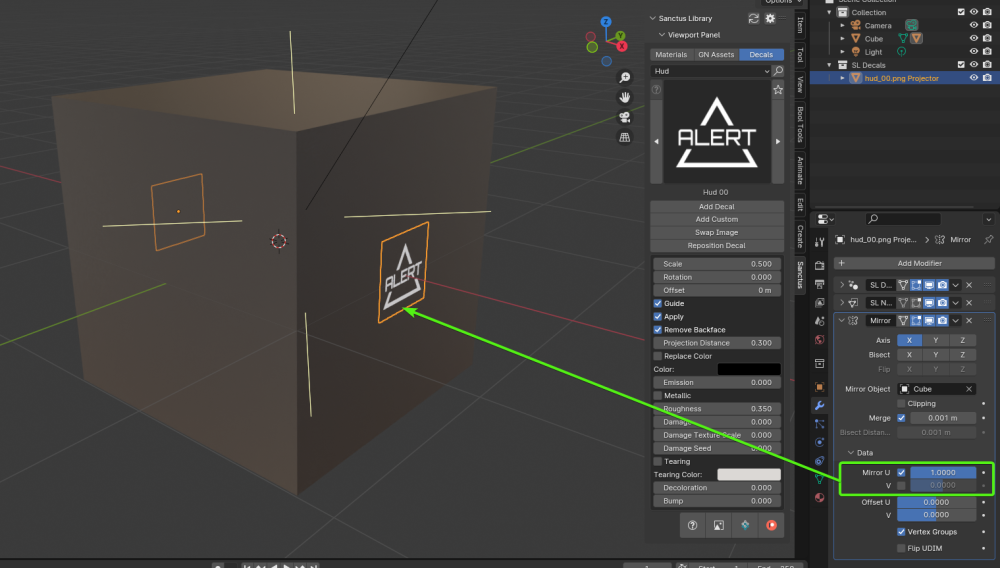1000x568 pixels.
Task: Switch perspective/orthographic grid icon
Action: coord(625,137)
